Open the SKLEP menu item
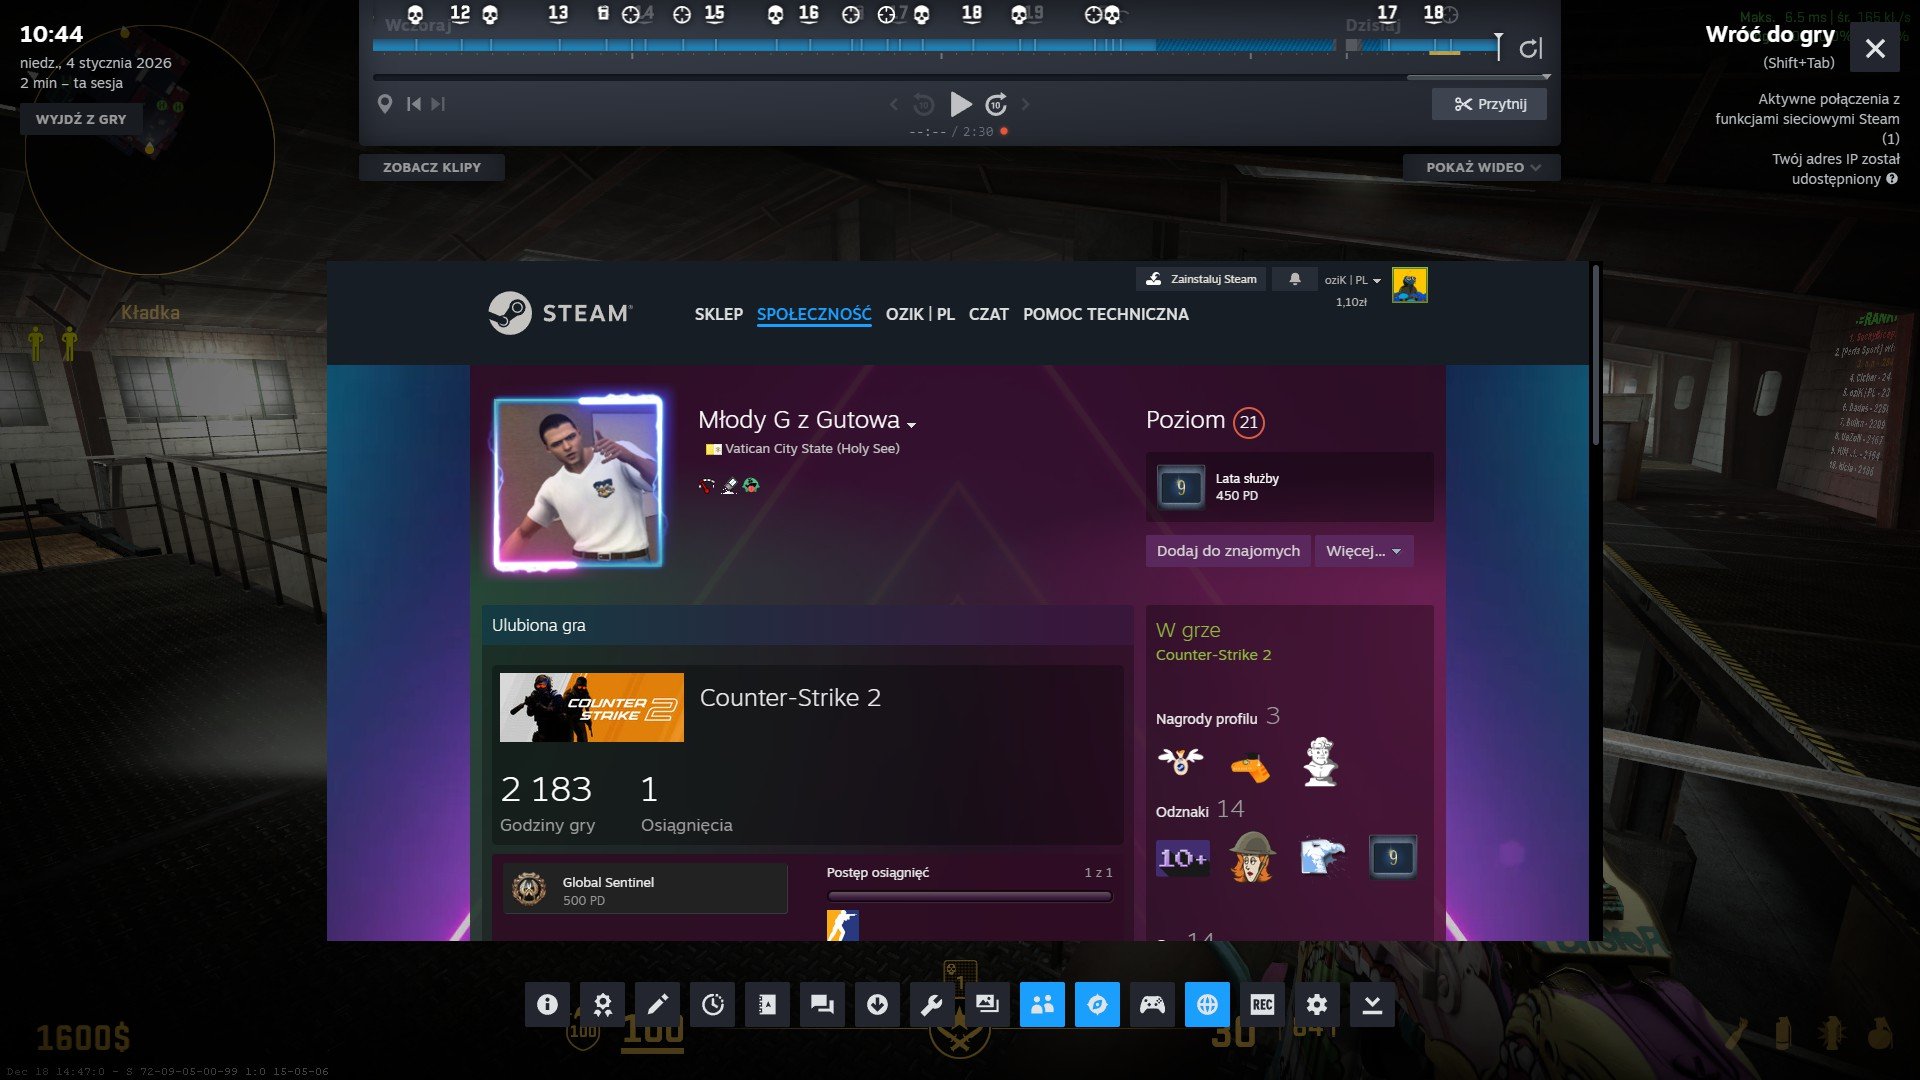This screenshot has height=1080, width=1920. coord(718,314)
